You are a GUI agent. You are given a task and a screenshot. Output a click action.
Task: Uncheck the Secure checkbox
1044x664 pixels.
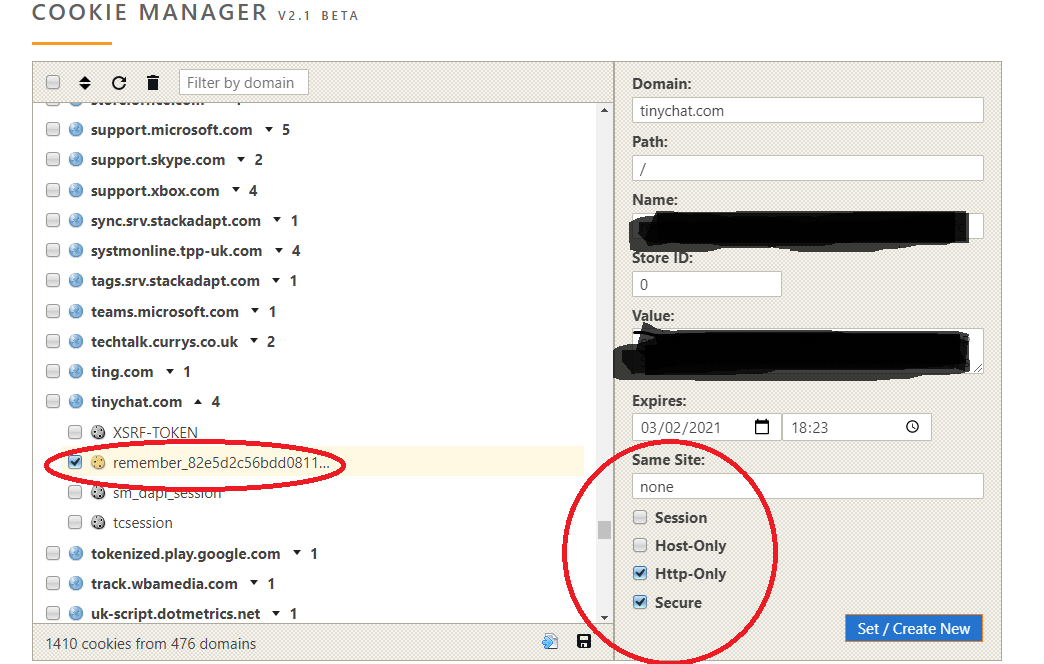pos(640,602)
